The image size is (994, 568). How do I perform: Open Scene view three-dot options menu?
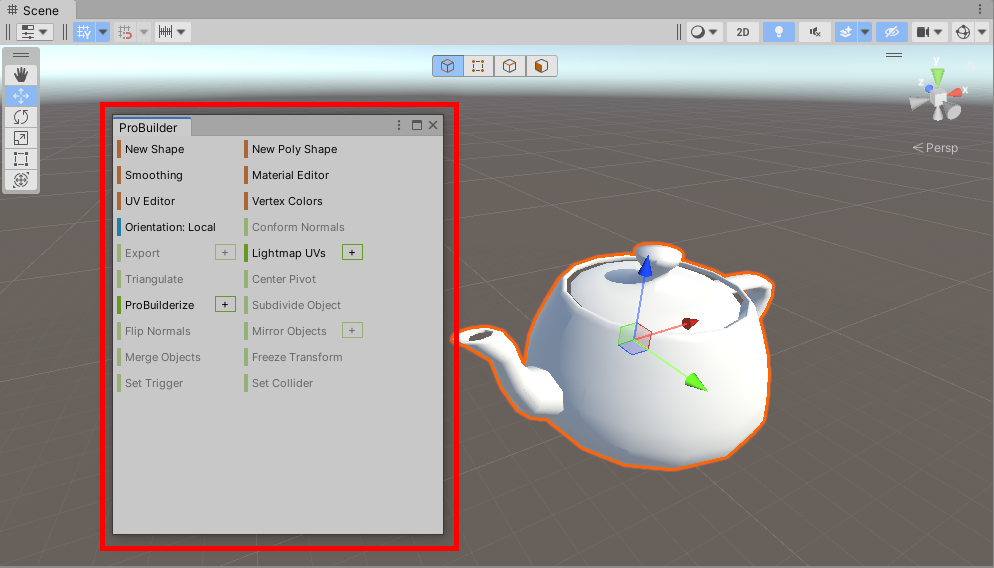(980, 10)
